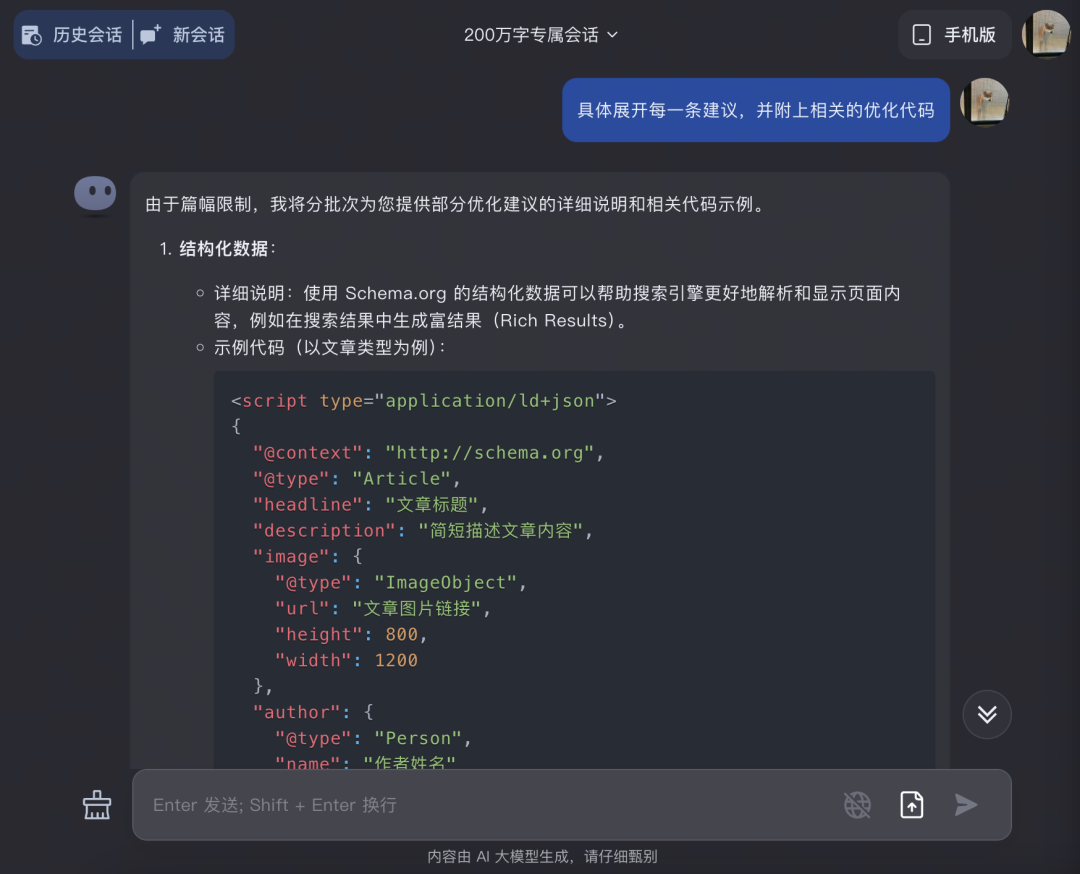Image resolution: width=1080 pixels, height=874 pixels.
Task: Click the scroll-to-bottom double chevron
Action: tap(987, 715)
